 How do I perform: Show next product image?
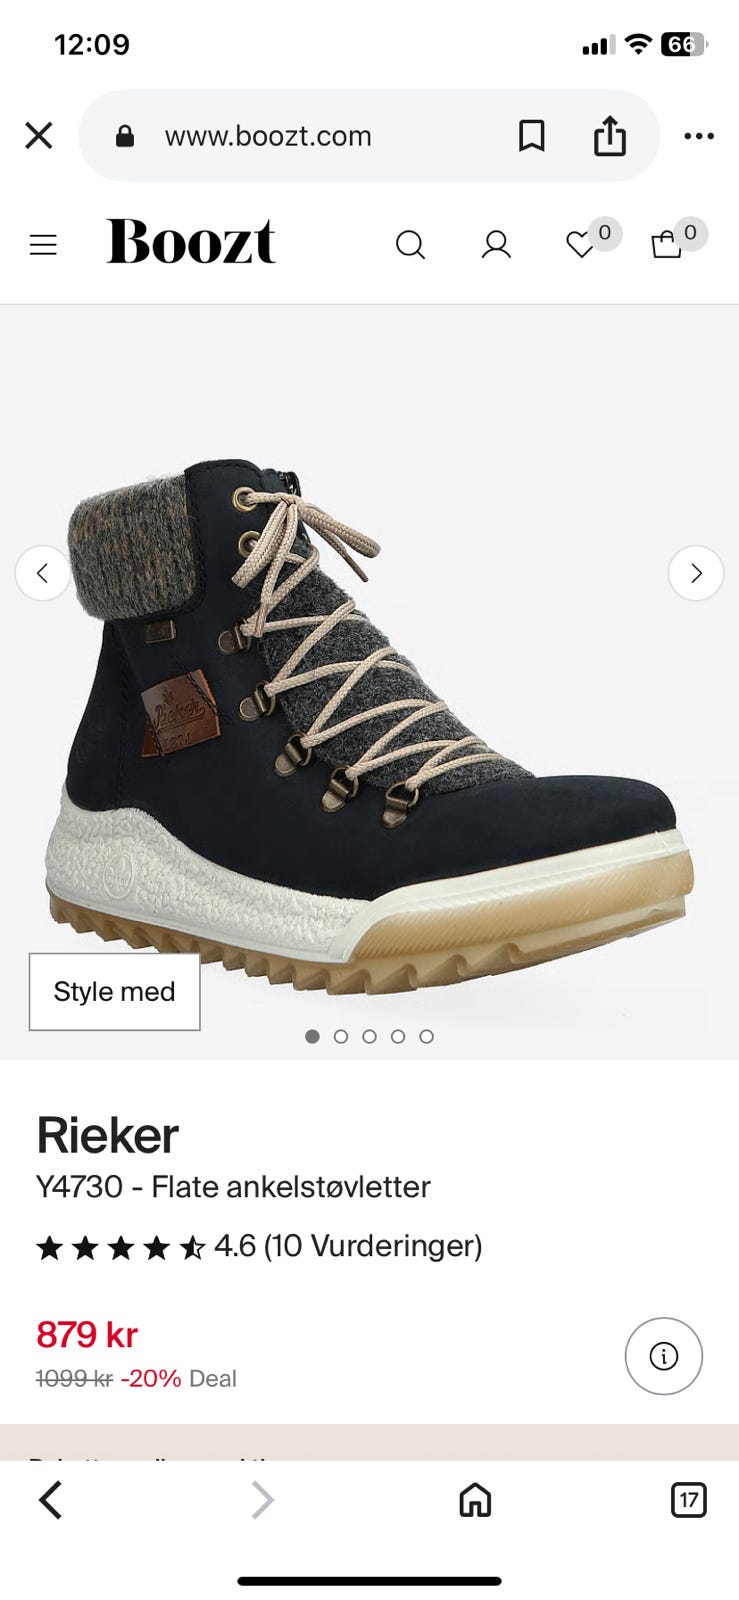click(x=696, y=573)
